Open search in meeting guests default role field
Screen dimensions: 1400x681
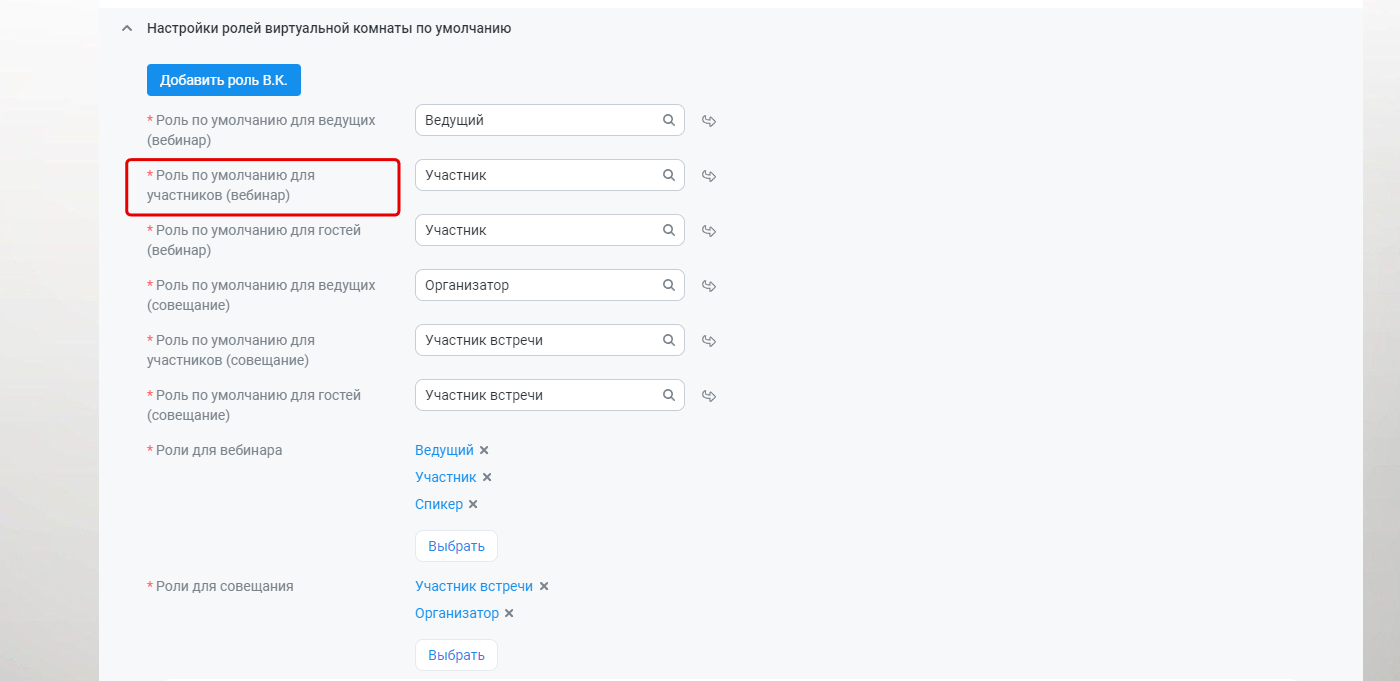click(669, 395)
